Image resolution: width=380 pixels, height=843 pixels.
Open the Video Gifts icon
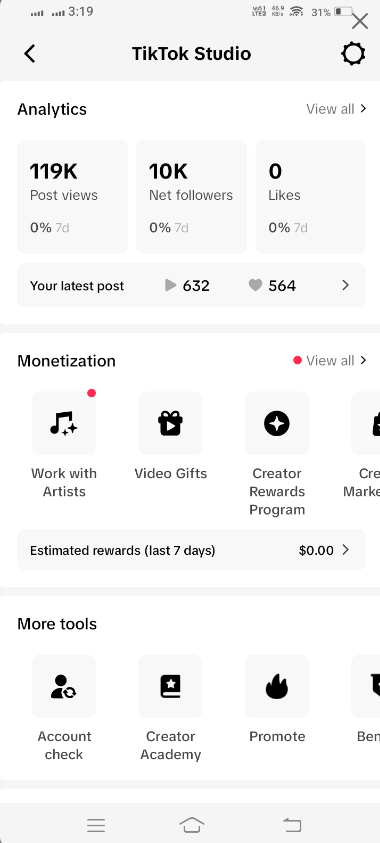click(170, 423)
